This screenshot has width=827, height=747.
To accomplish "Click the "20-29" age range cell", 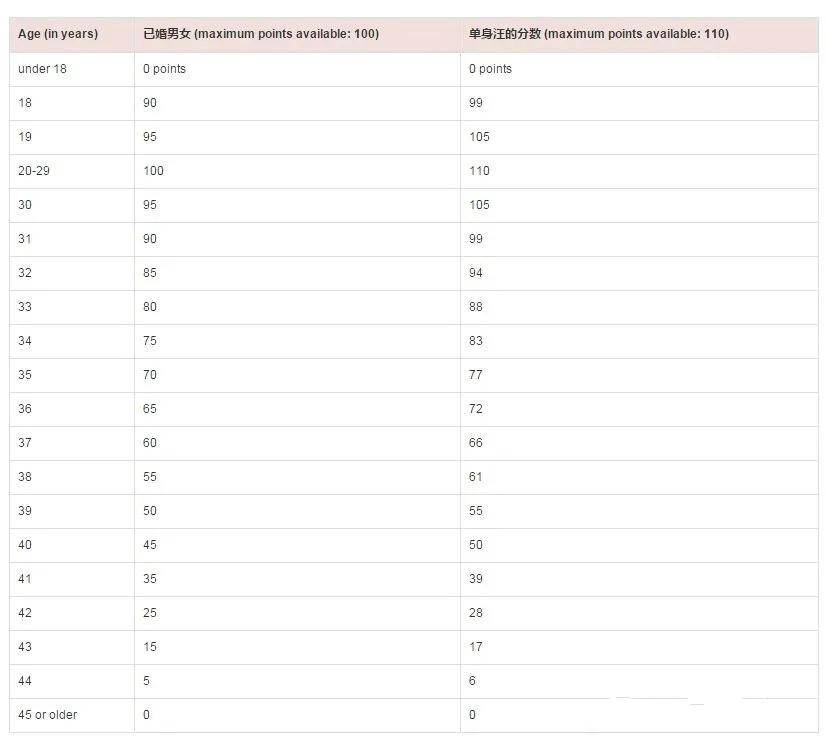I will (34, 171).
